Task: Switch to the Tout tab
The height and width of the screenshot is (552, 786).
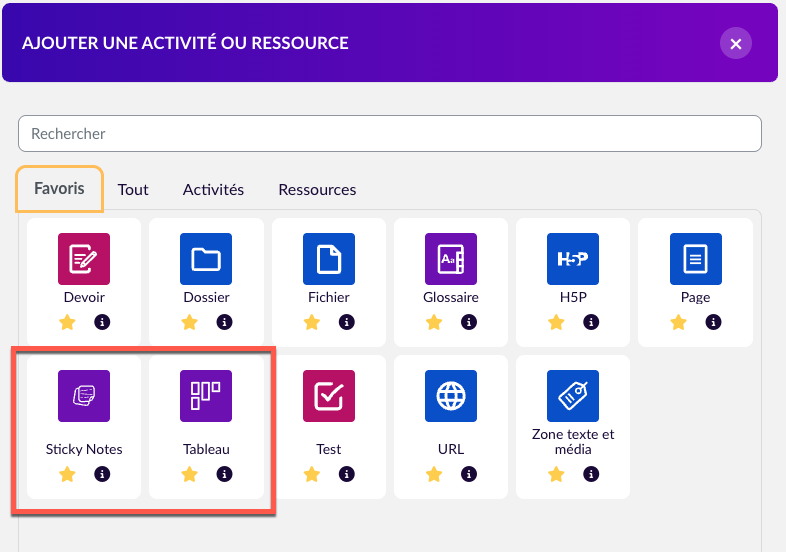Action: click(x=133, y=190)
